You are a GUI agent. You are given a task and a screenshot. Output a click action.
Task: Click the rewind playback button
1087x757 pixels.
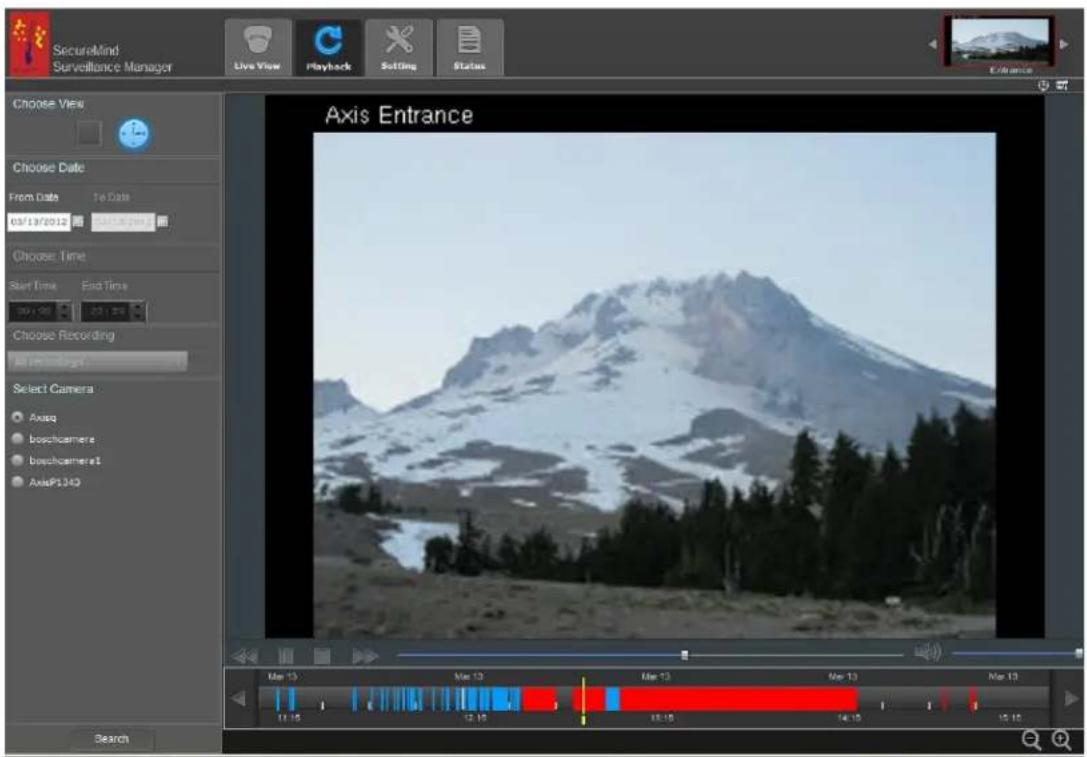click(244, 656)
